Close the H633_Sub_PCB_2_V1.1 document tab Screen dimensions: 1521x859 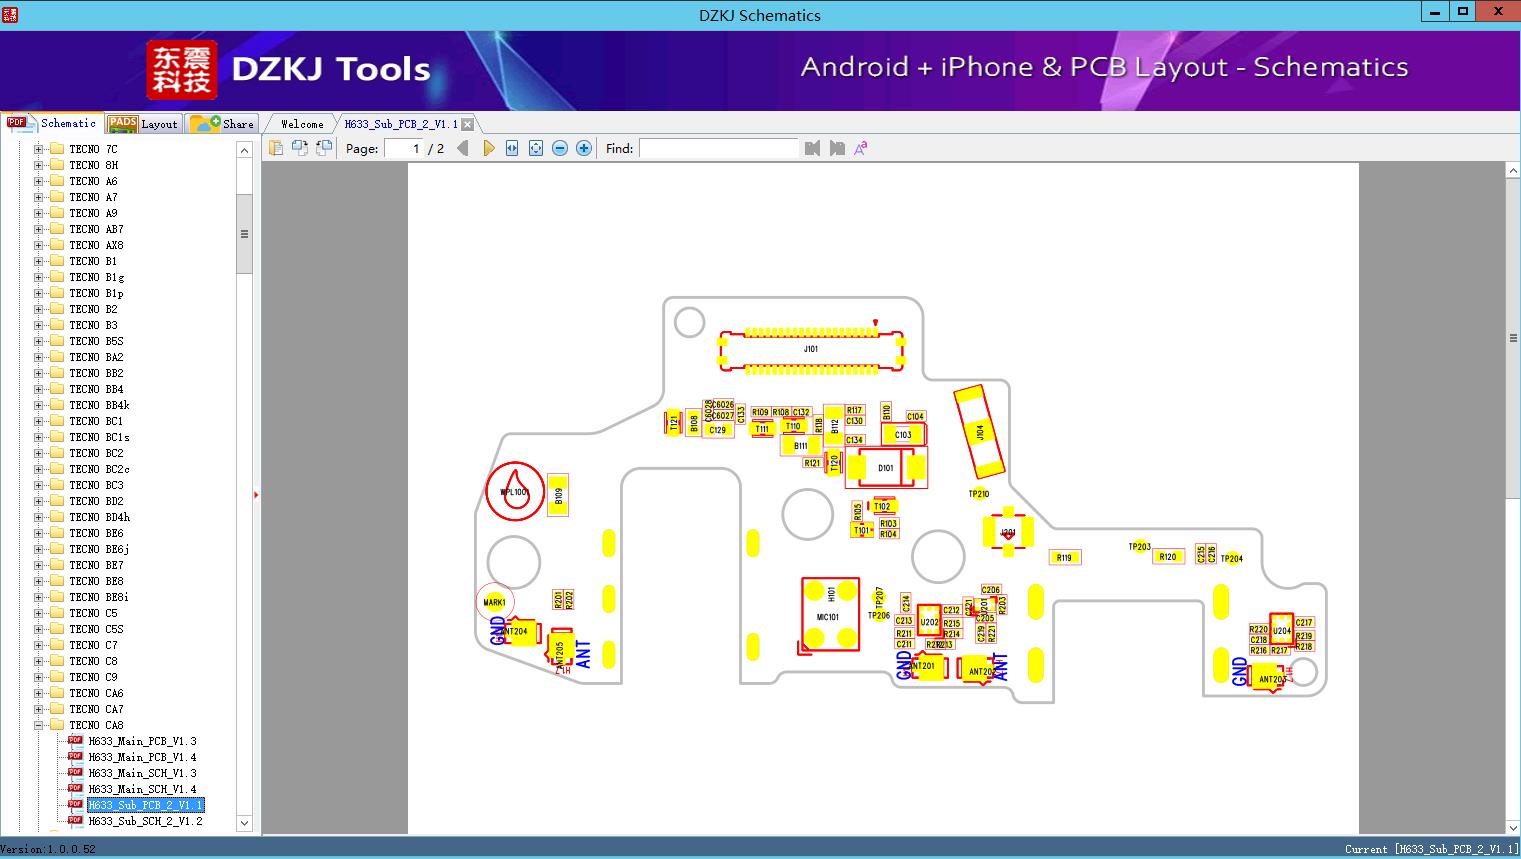tap(467, 124)
